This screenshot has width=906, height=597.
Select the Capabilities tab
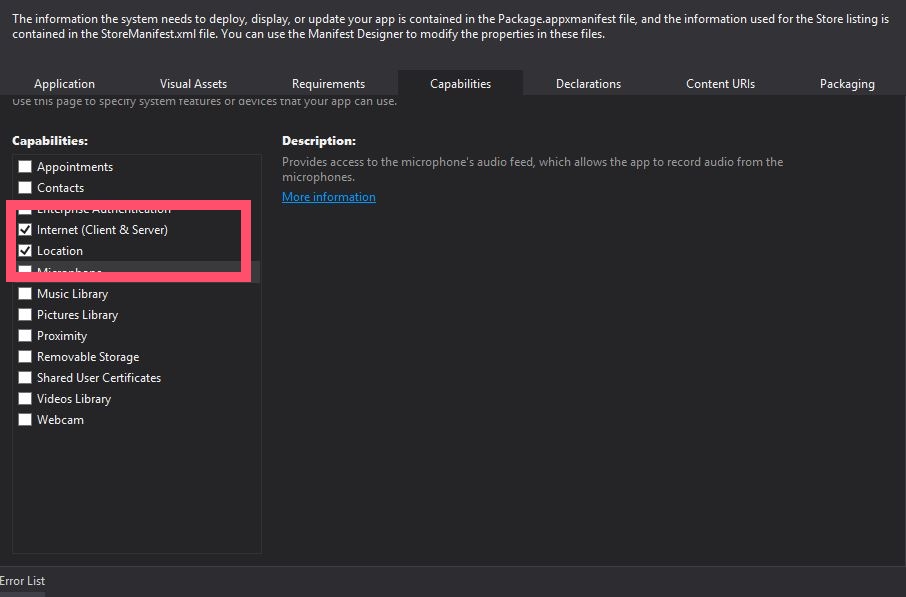tap(460, 84)
